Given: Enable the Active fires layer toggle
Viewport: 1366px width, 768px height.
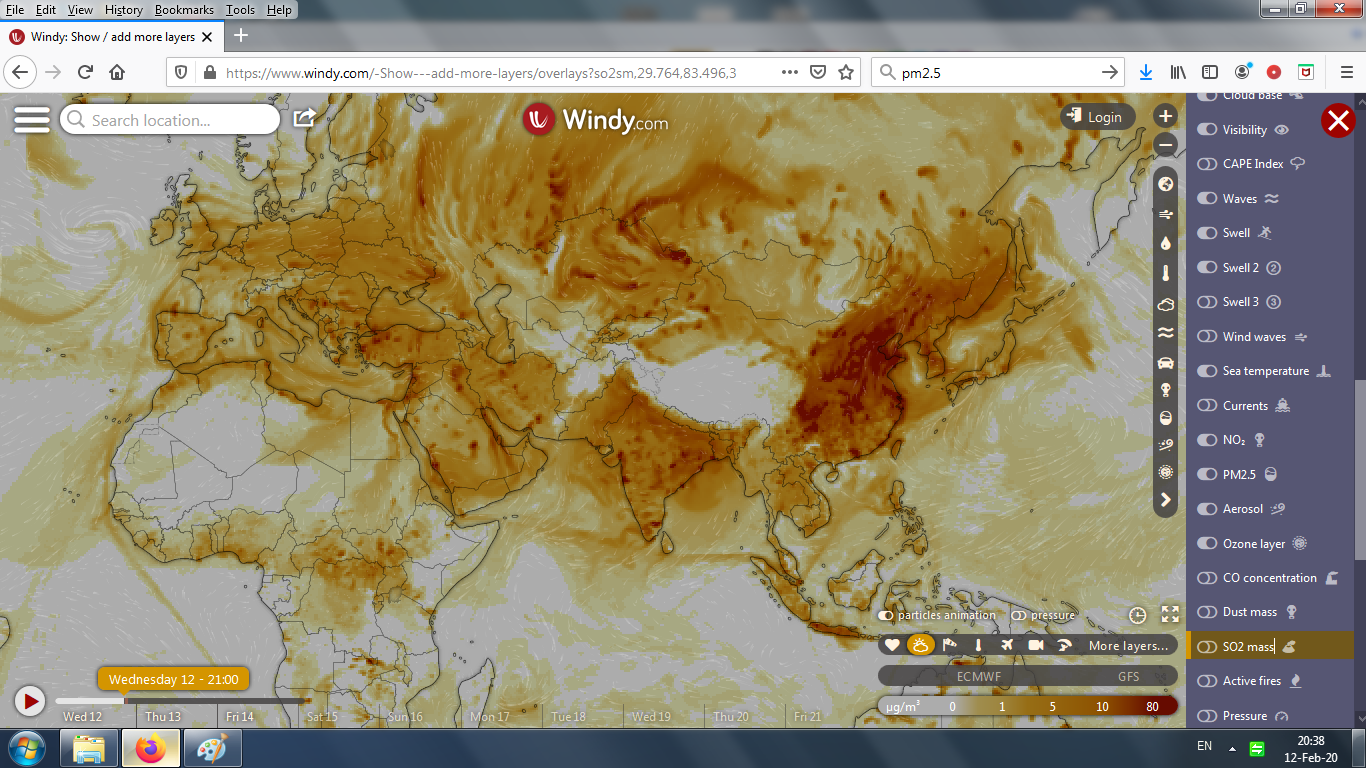Looking at the screenshot, I should (1207, 681).
